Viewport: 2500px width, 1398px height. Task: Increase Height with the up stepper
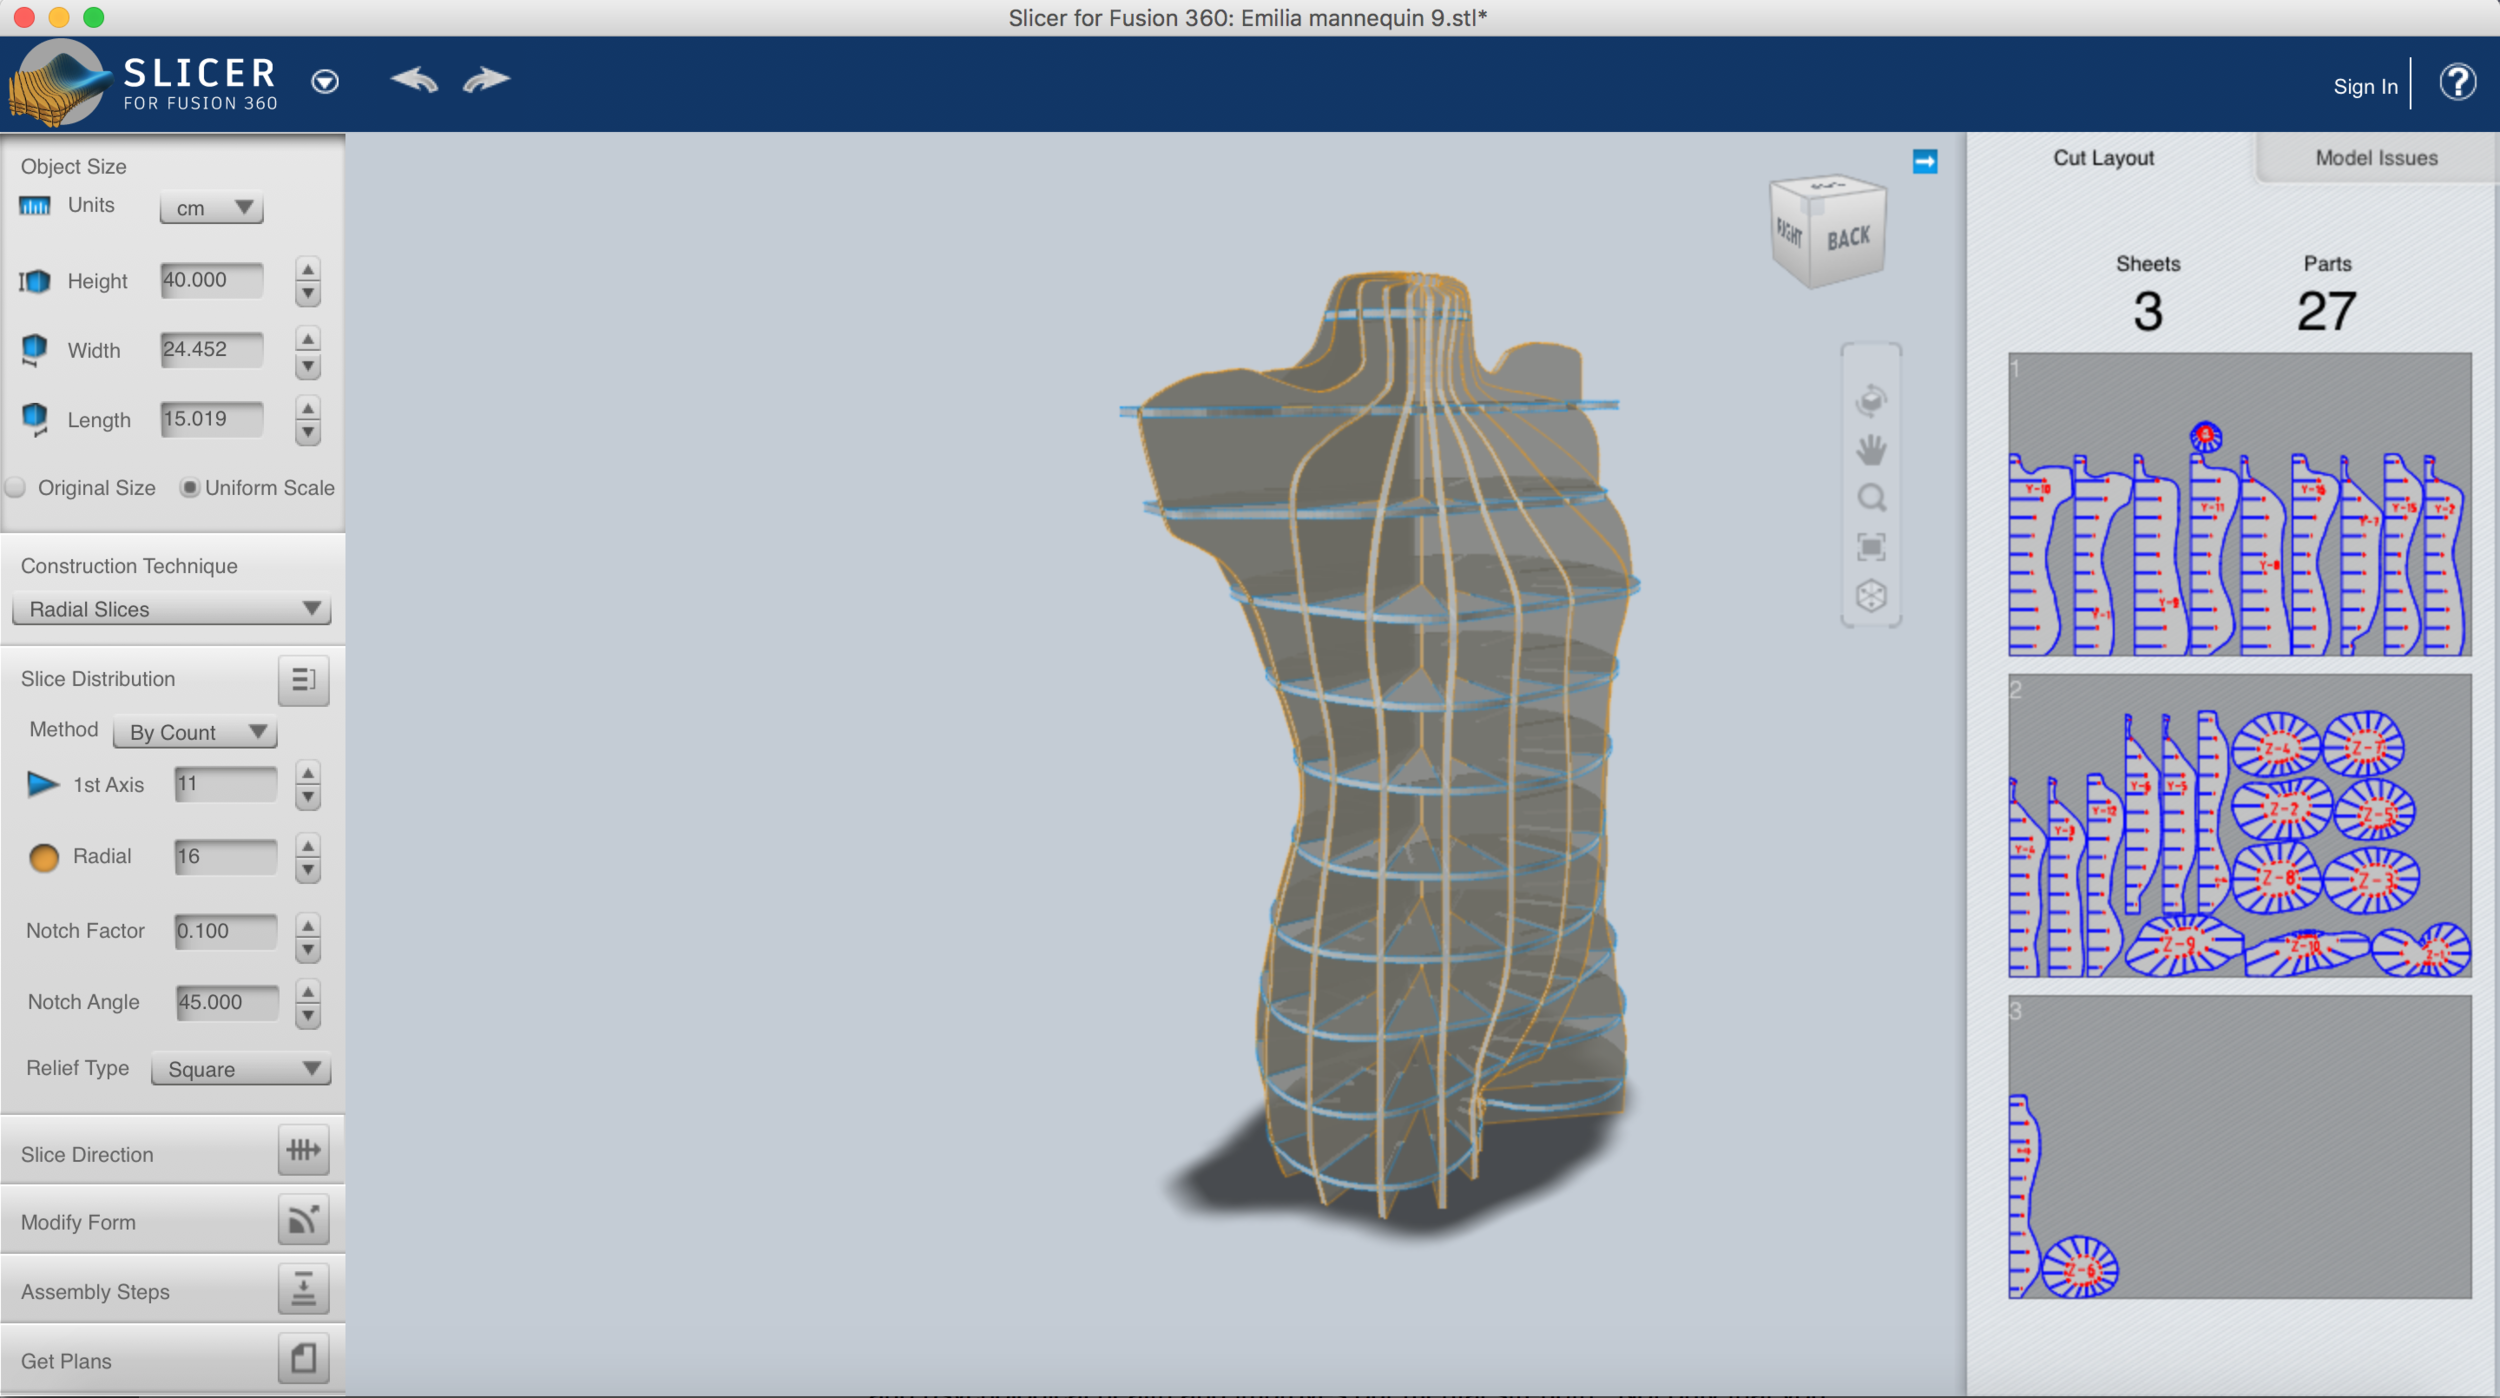point(308,269)
